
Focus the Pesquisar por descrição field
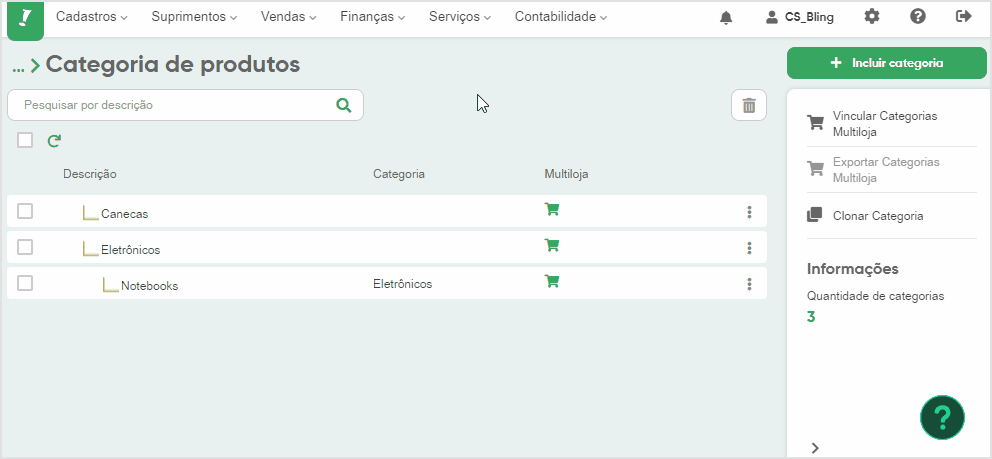(185, 105)
